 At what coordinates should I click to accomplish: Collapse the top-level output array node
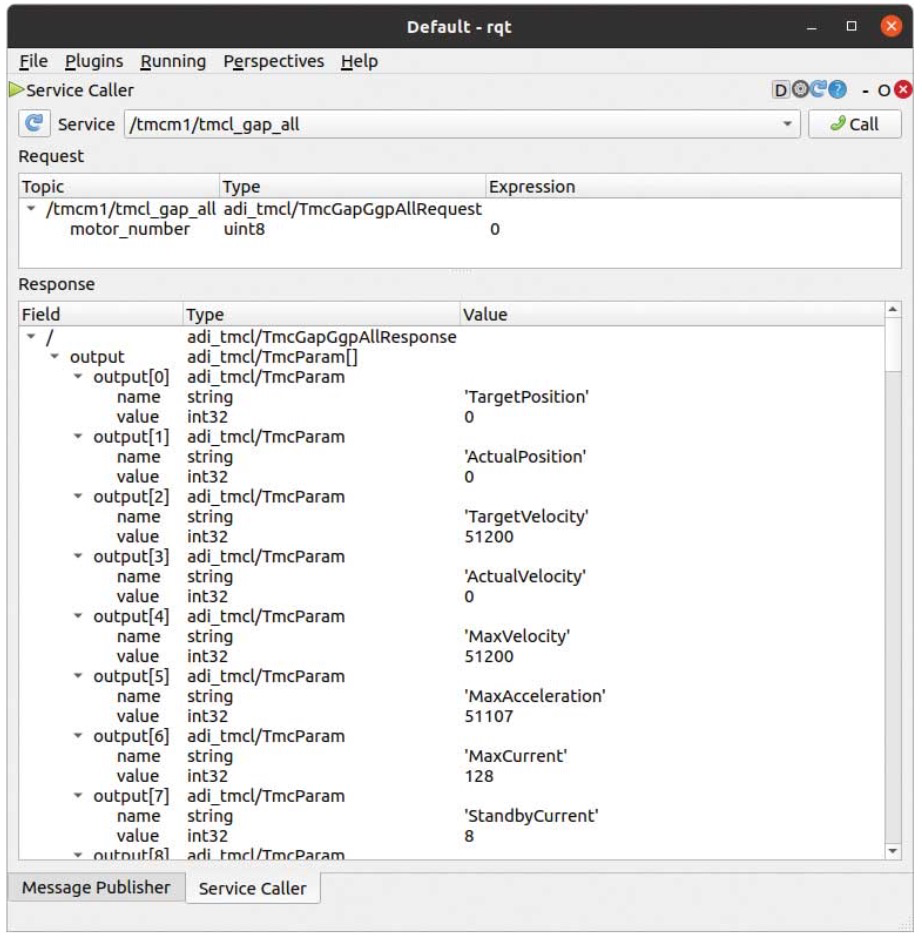(x=55, y=357)
